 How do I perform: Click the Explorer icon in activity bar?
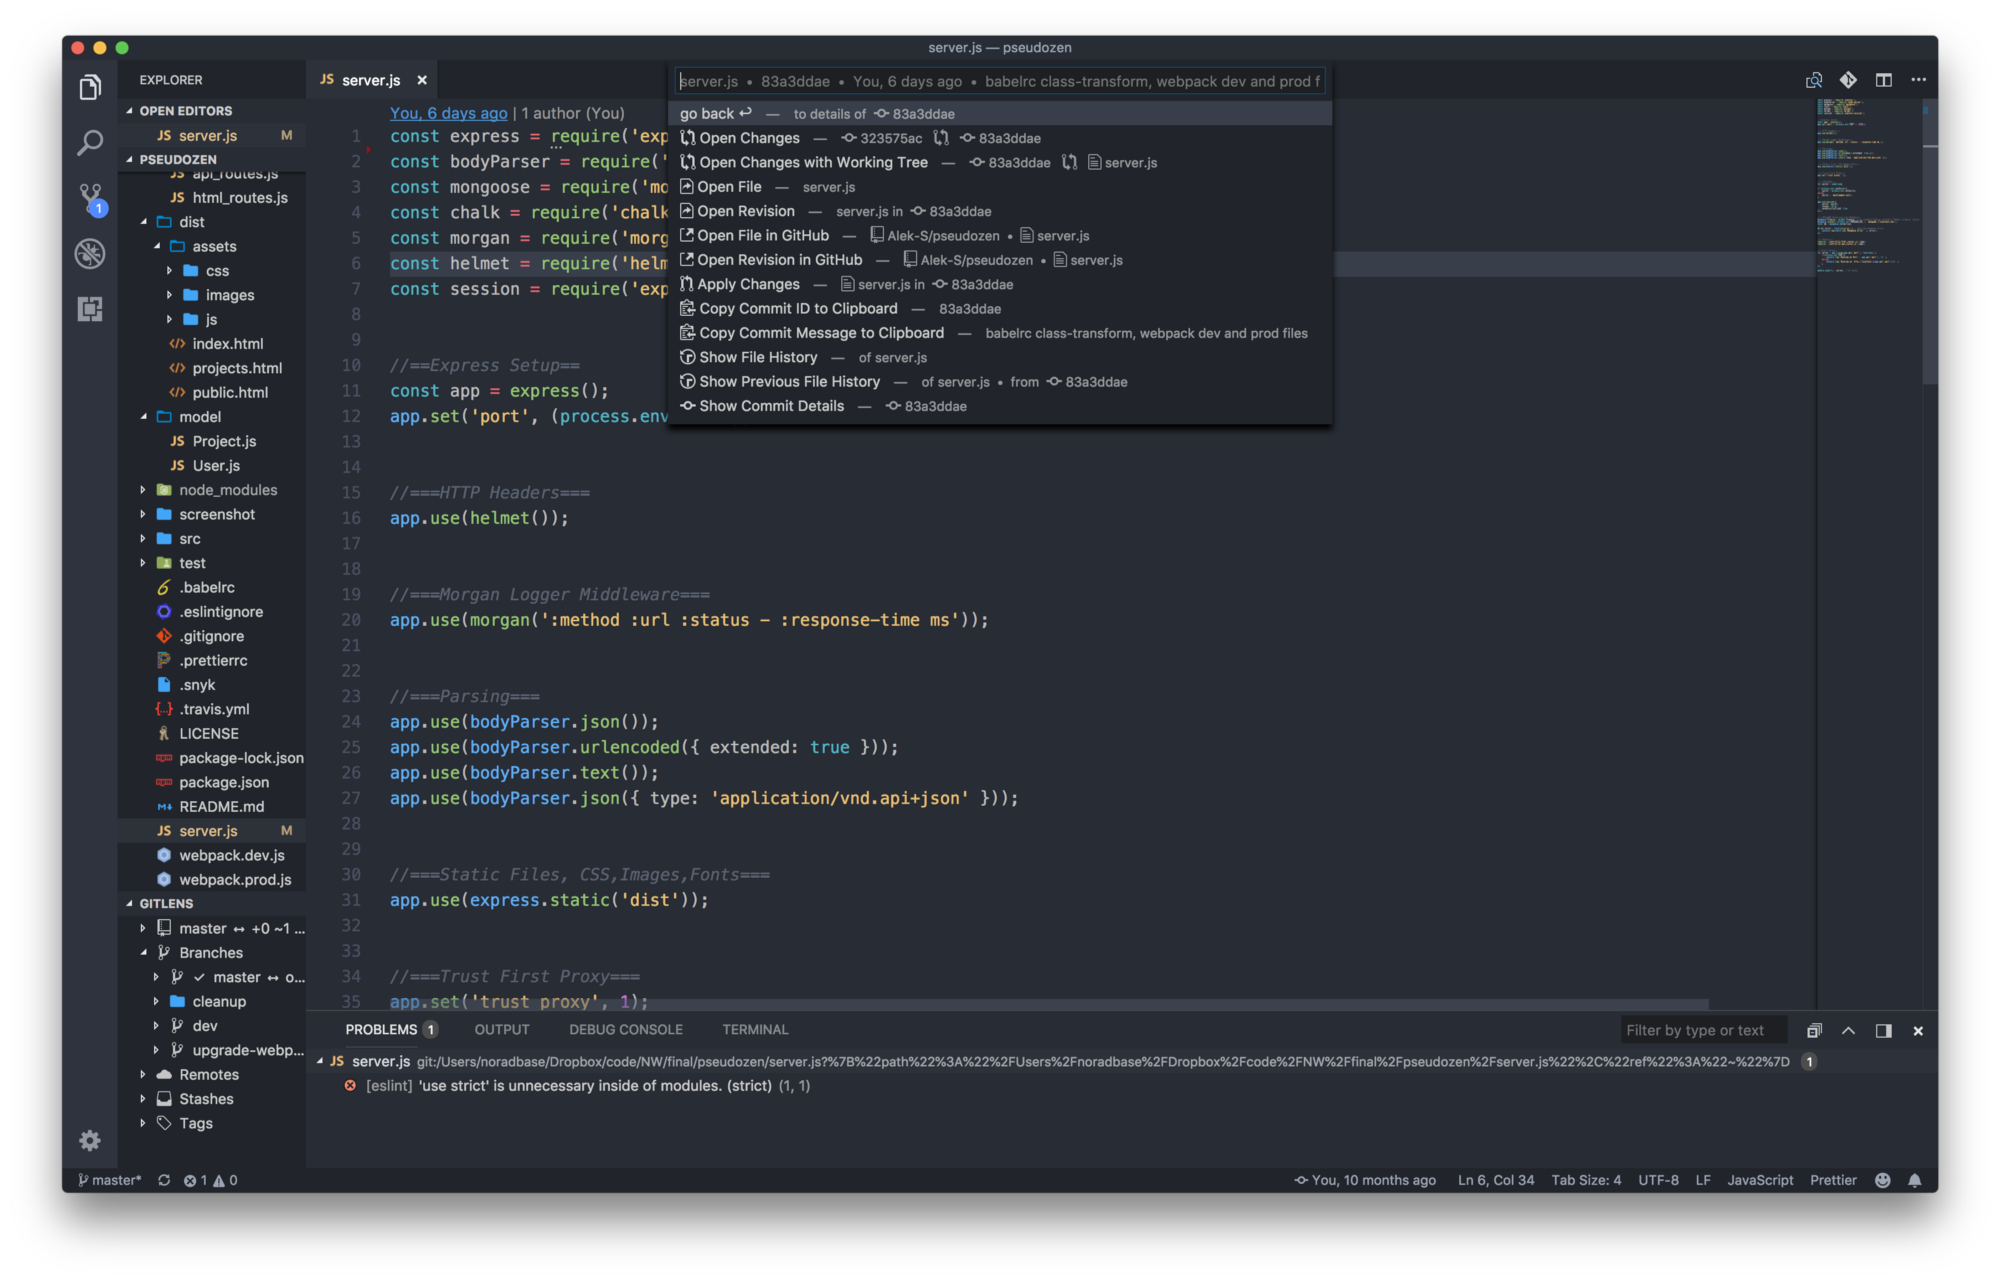[87, 80]
